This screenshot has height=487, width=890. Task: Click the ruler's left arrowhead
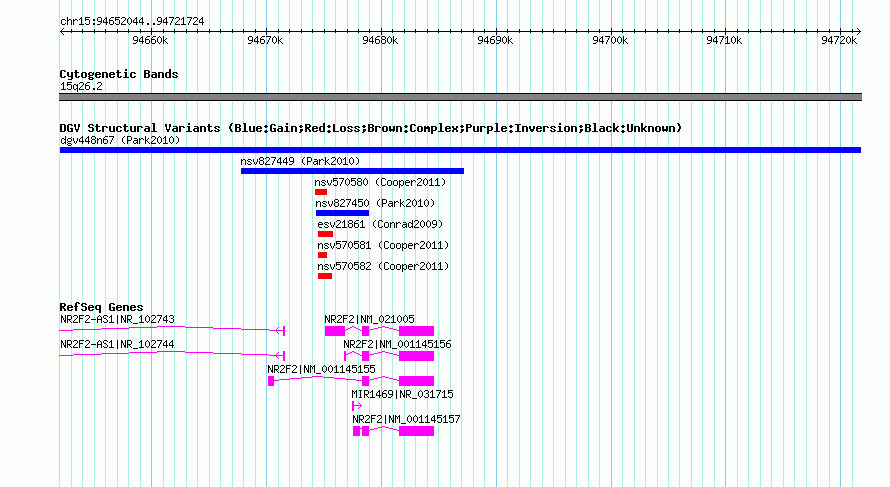[x=62, y=32]
